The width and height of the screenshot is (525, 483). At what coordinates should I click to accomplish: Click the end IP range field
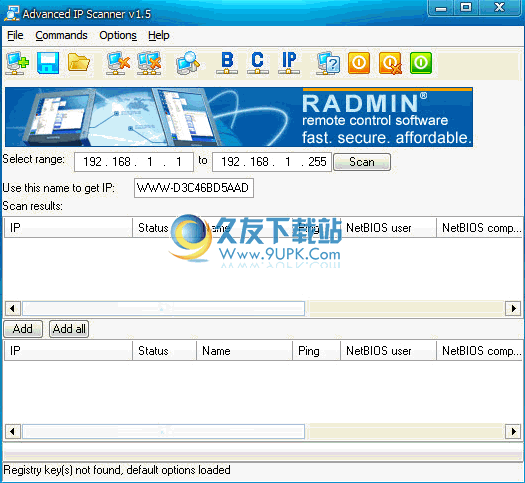272,162
